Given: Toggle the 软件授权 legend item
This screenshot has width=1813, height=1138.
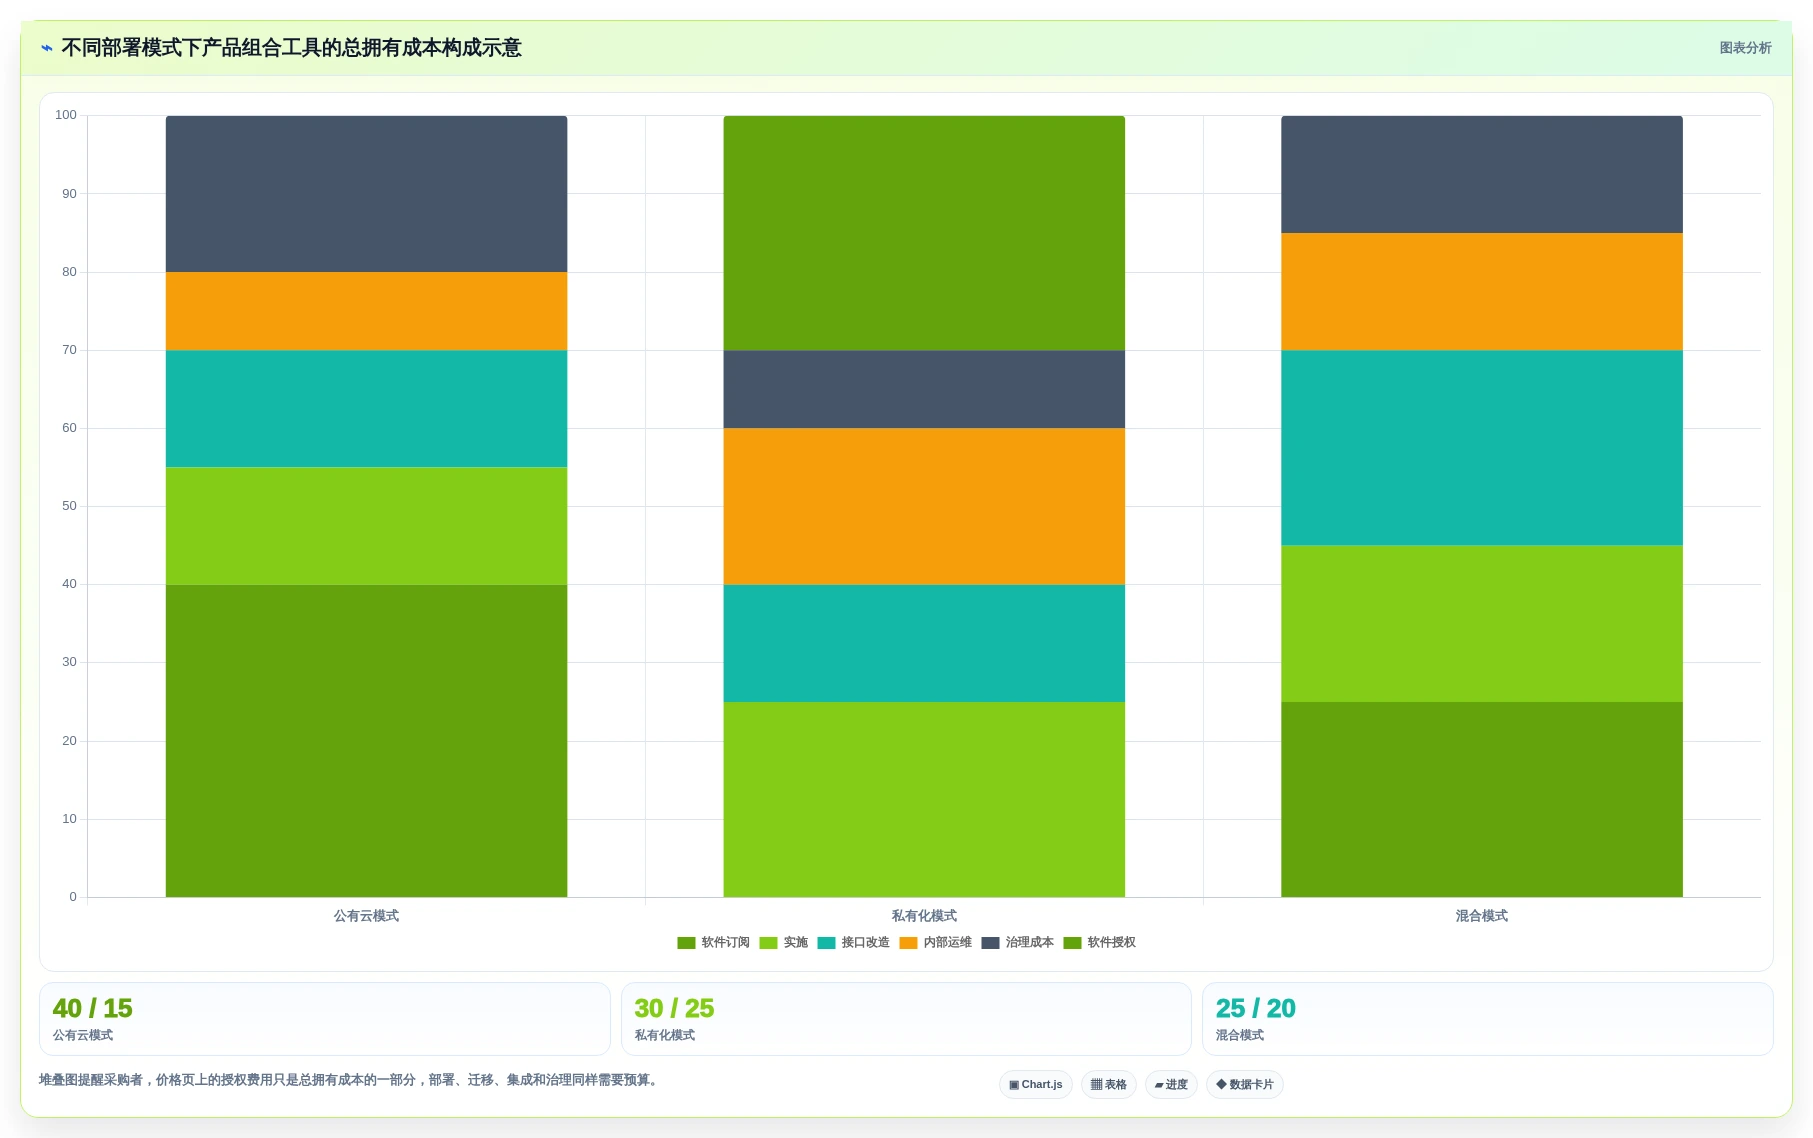Looking at the screenshot, I should [1099, 942].
